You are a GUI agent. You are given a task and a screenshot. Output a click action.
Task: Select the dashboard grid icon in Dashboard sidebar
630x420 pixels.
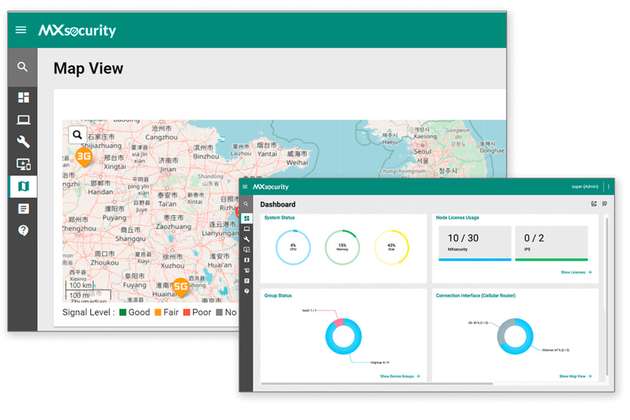click(x=247, y=218)
